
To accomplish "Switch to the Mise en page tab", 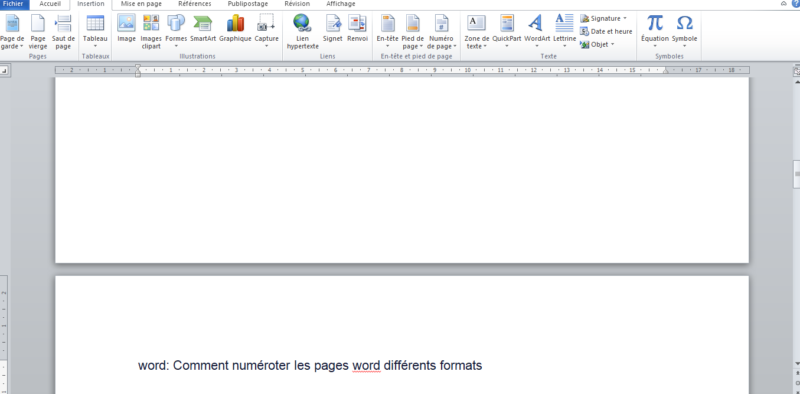I will click(x=141, y=4).
